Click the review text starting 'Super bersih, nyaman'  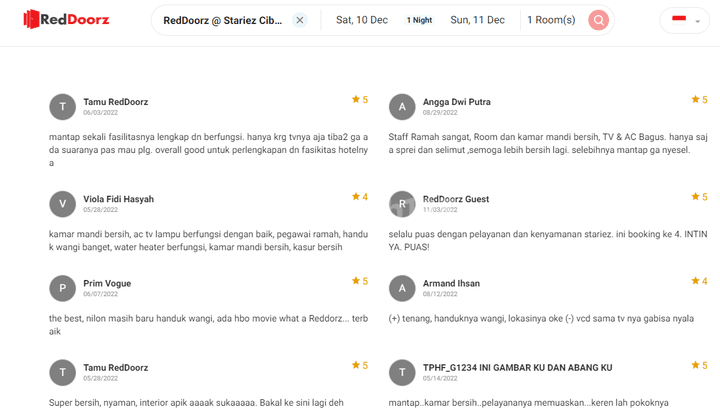pyautogui.click(x=196, y=403)
